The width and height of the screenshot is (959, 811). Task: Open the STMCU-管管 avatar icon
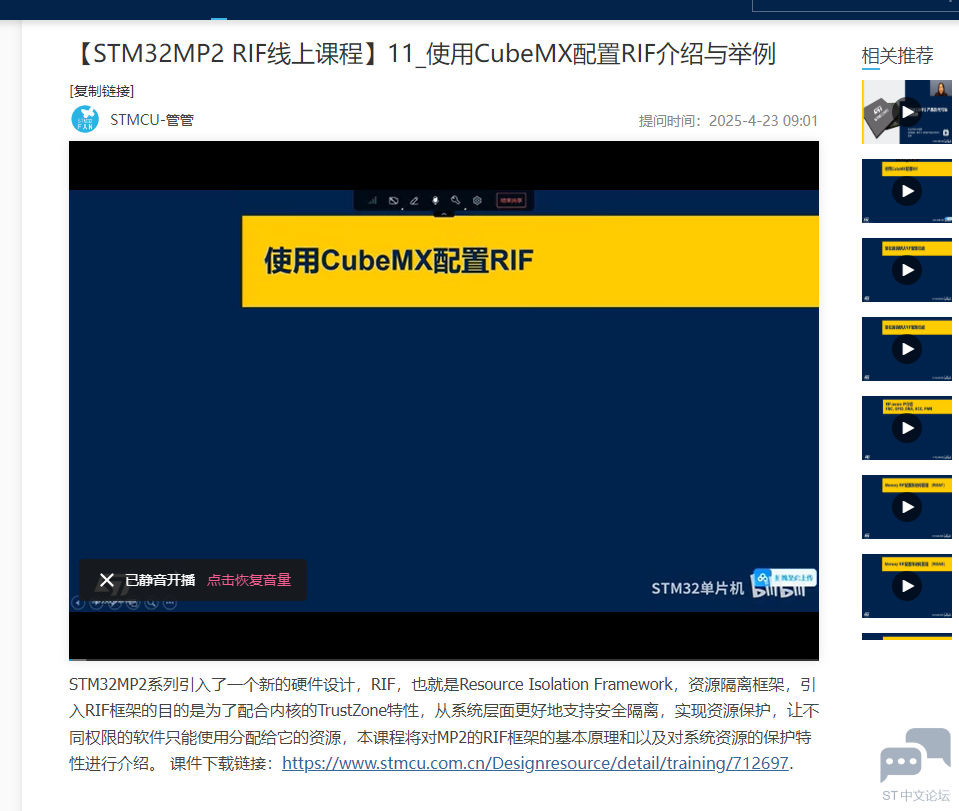(85, 119)
